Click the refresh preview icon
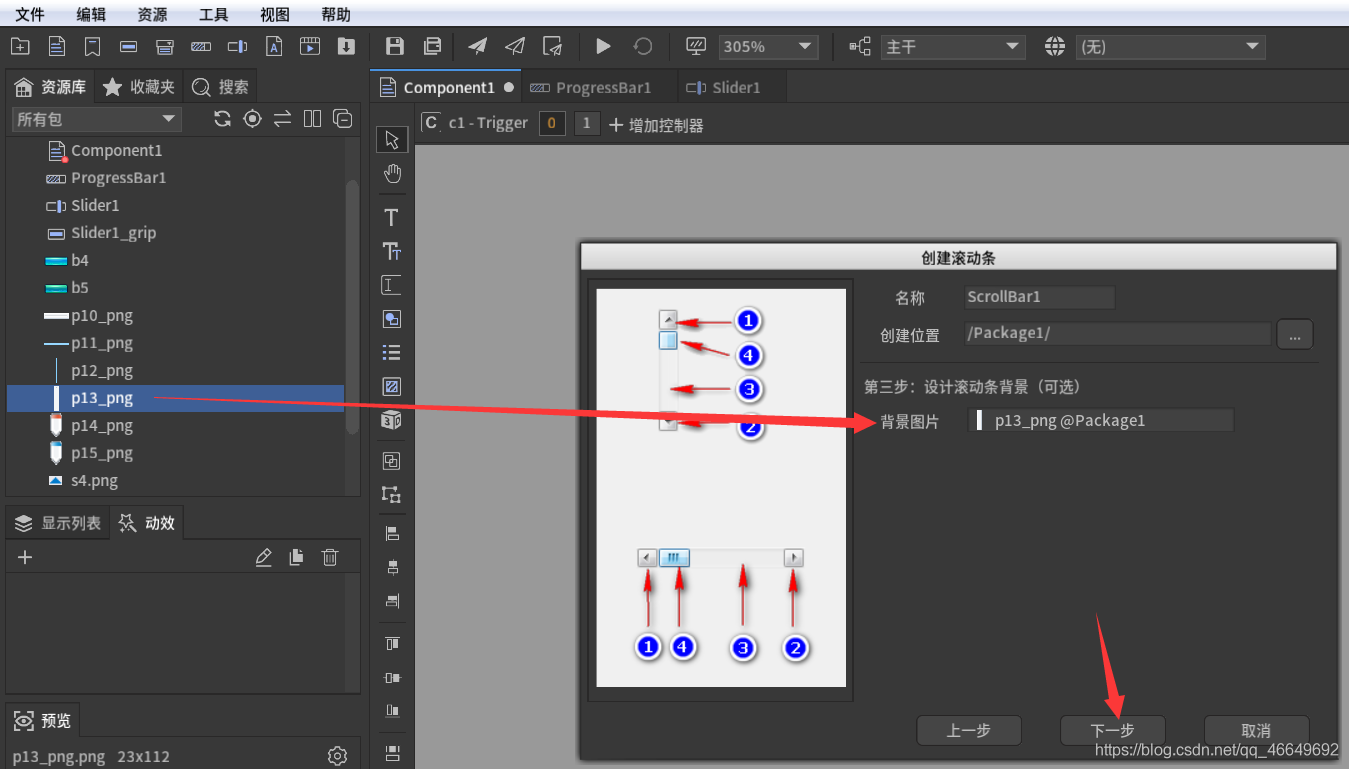The height and width of the screenshot is (769, 1349). [x=643, y=47]
